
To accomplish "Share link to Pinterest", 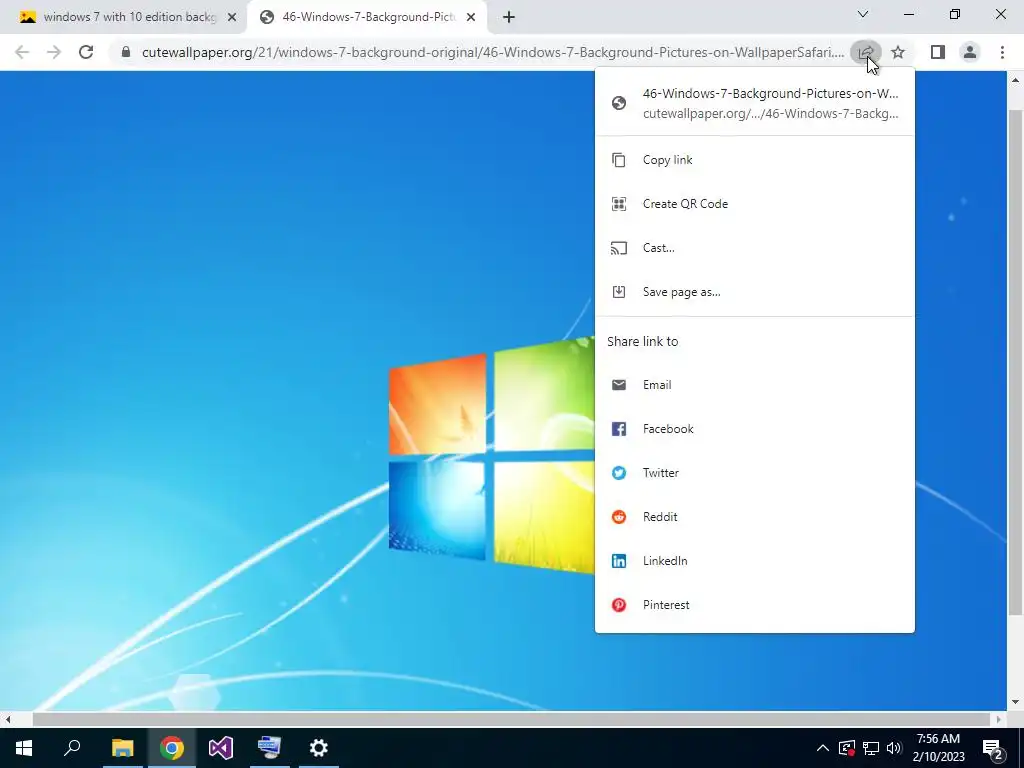I will click(x=754, y=605).
